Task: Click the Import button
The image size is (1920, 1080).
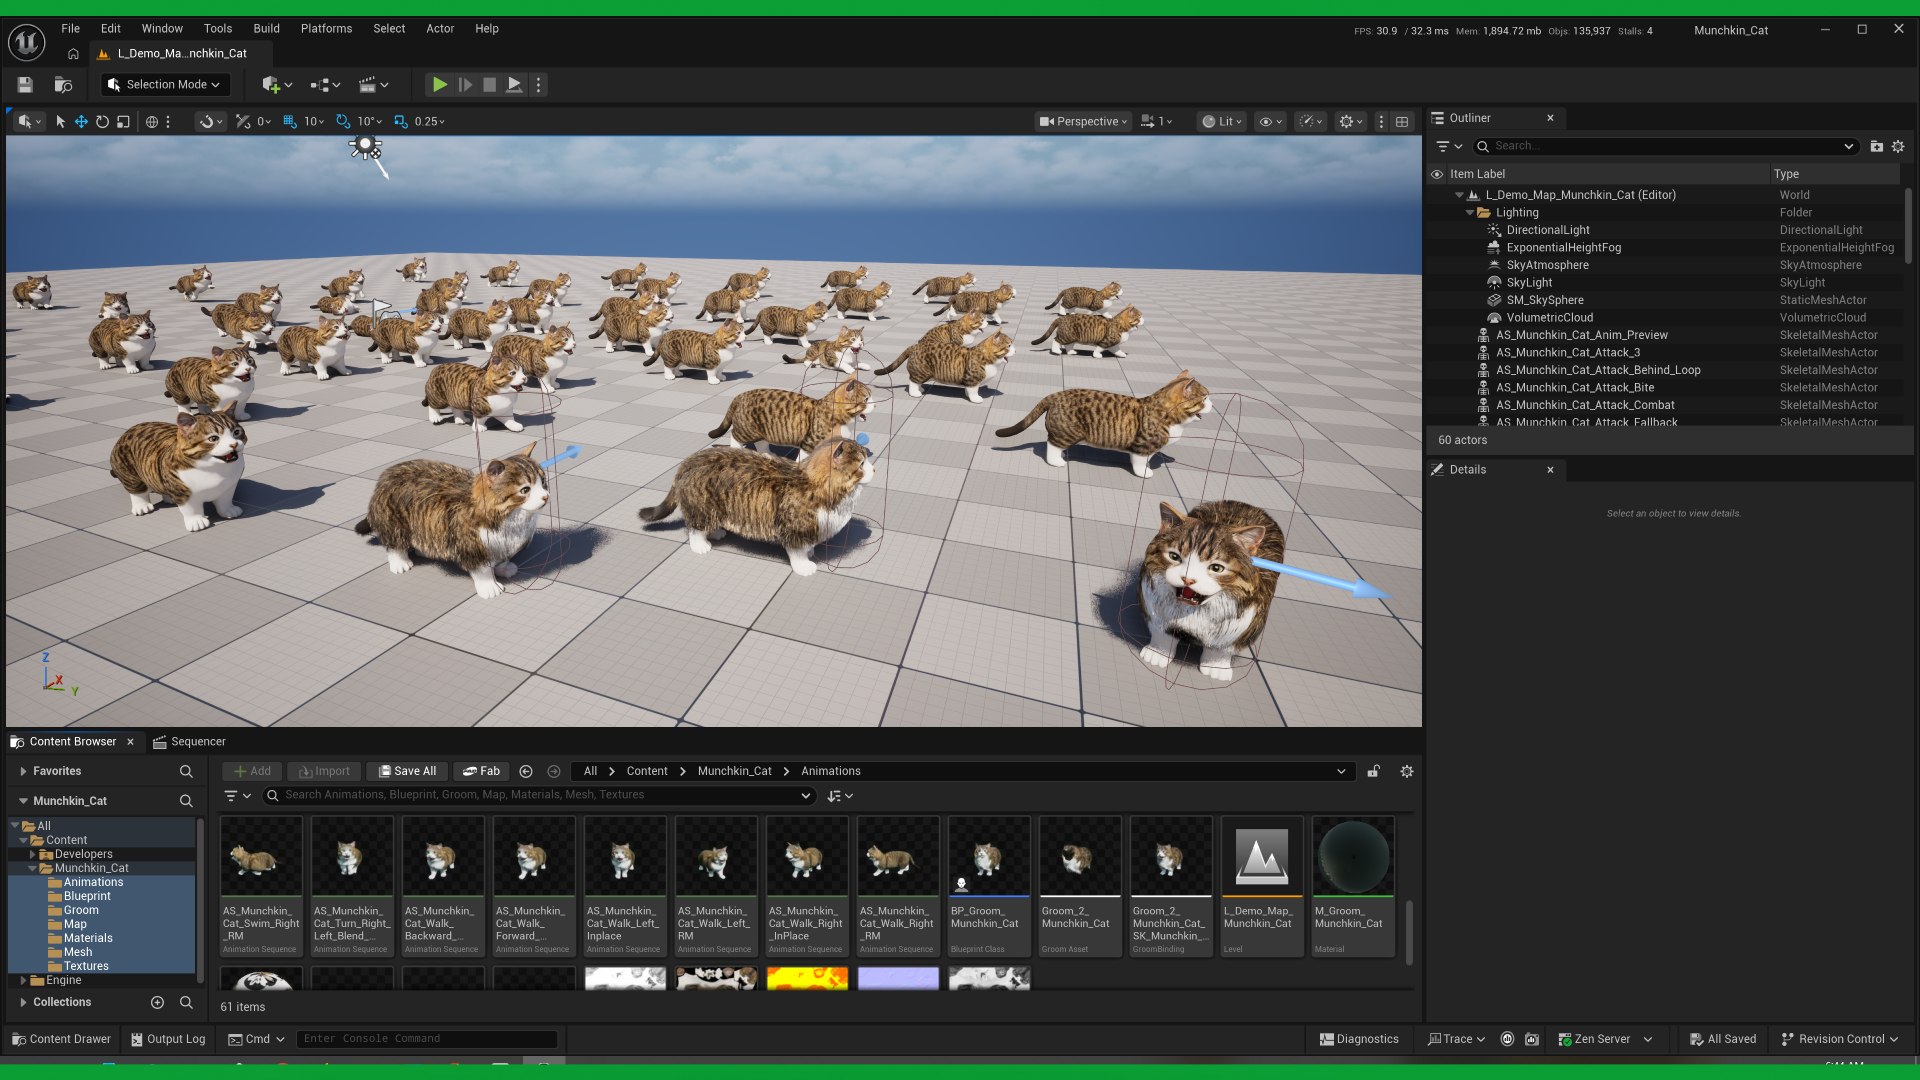Action: (x=324, y=771)
